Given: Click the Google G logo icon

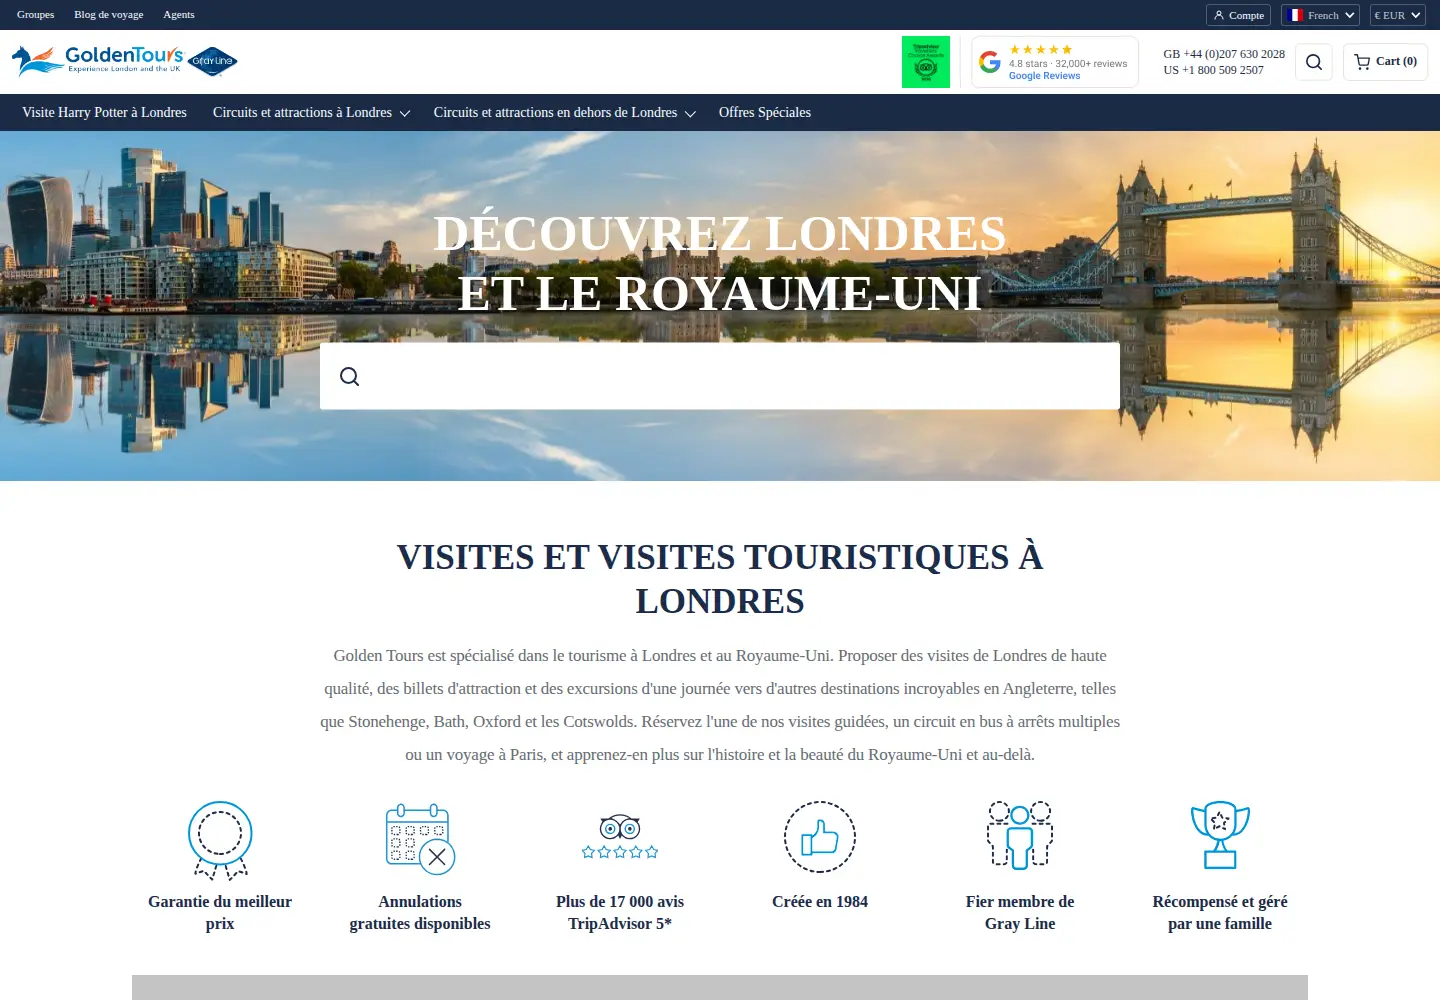Looking at the screenshot, I should [x=990, y=62].
